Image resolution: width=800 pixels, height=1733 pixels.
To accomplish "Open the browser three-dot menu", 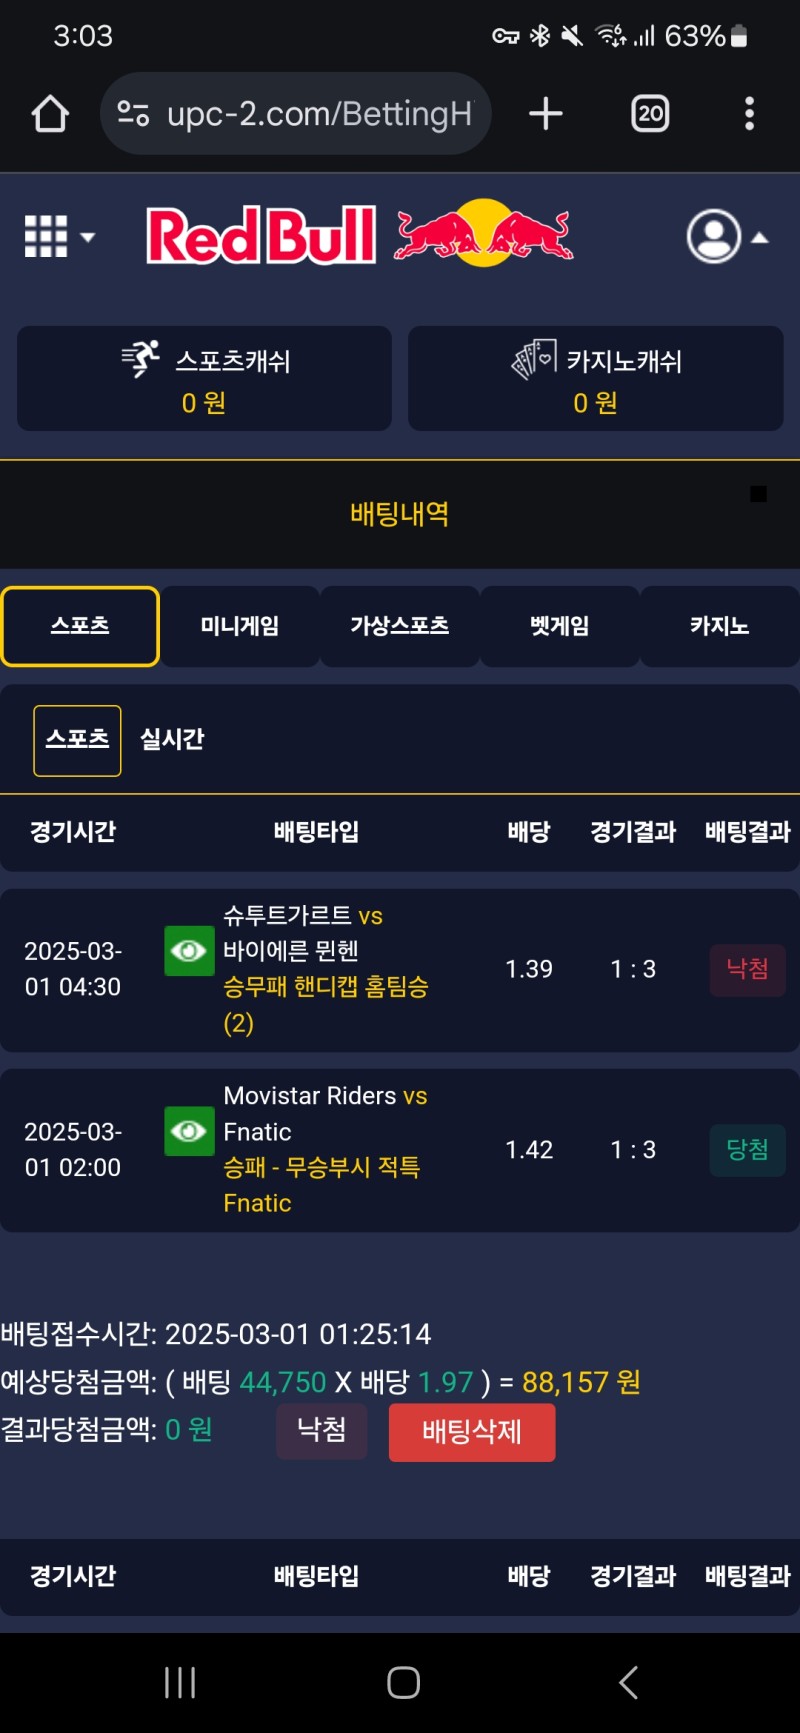I will (x=749, y=114).
